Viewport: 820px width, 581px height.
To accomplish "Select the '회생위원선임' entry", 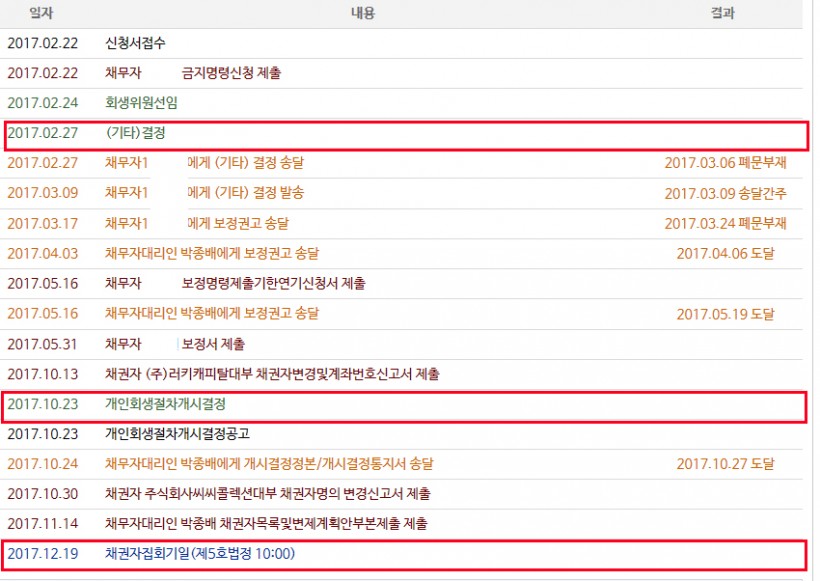I will tap(141, 102).
